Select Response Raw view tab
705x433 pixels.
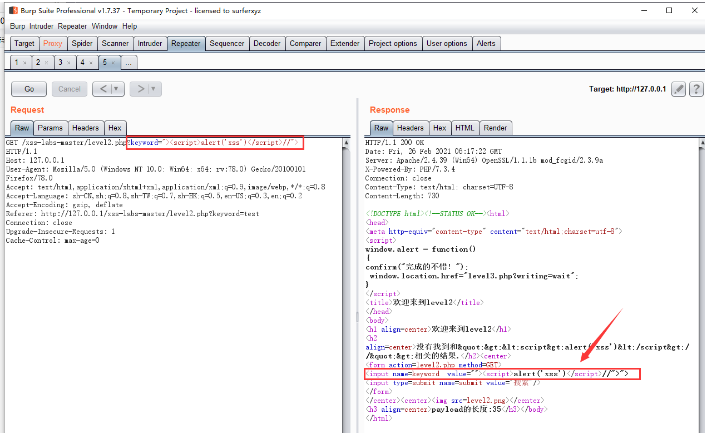click(381, 128)
